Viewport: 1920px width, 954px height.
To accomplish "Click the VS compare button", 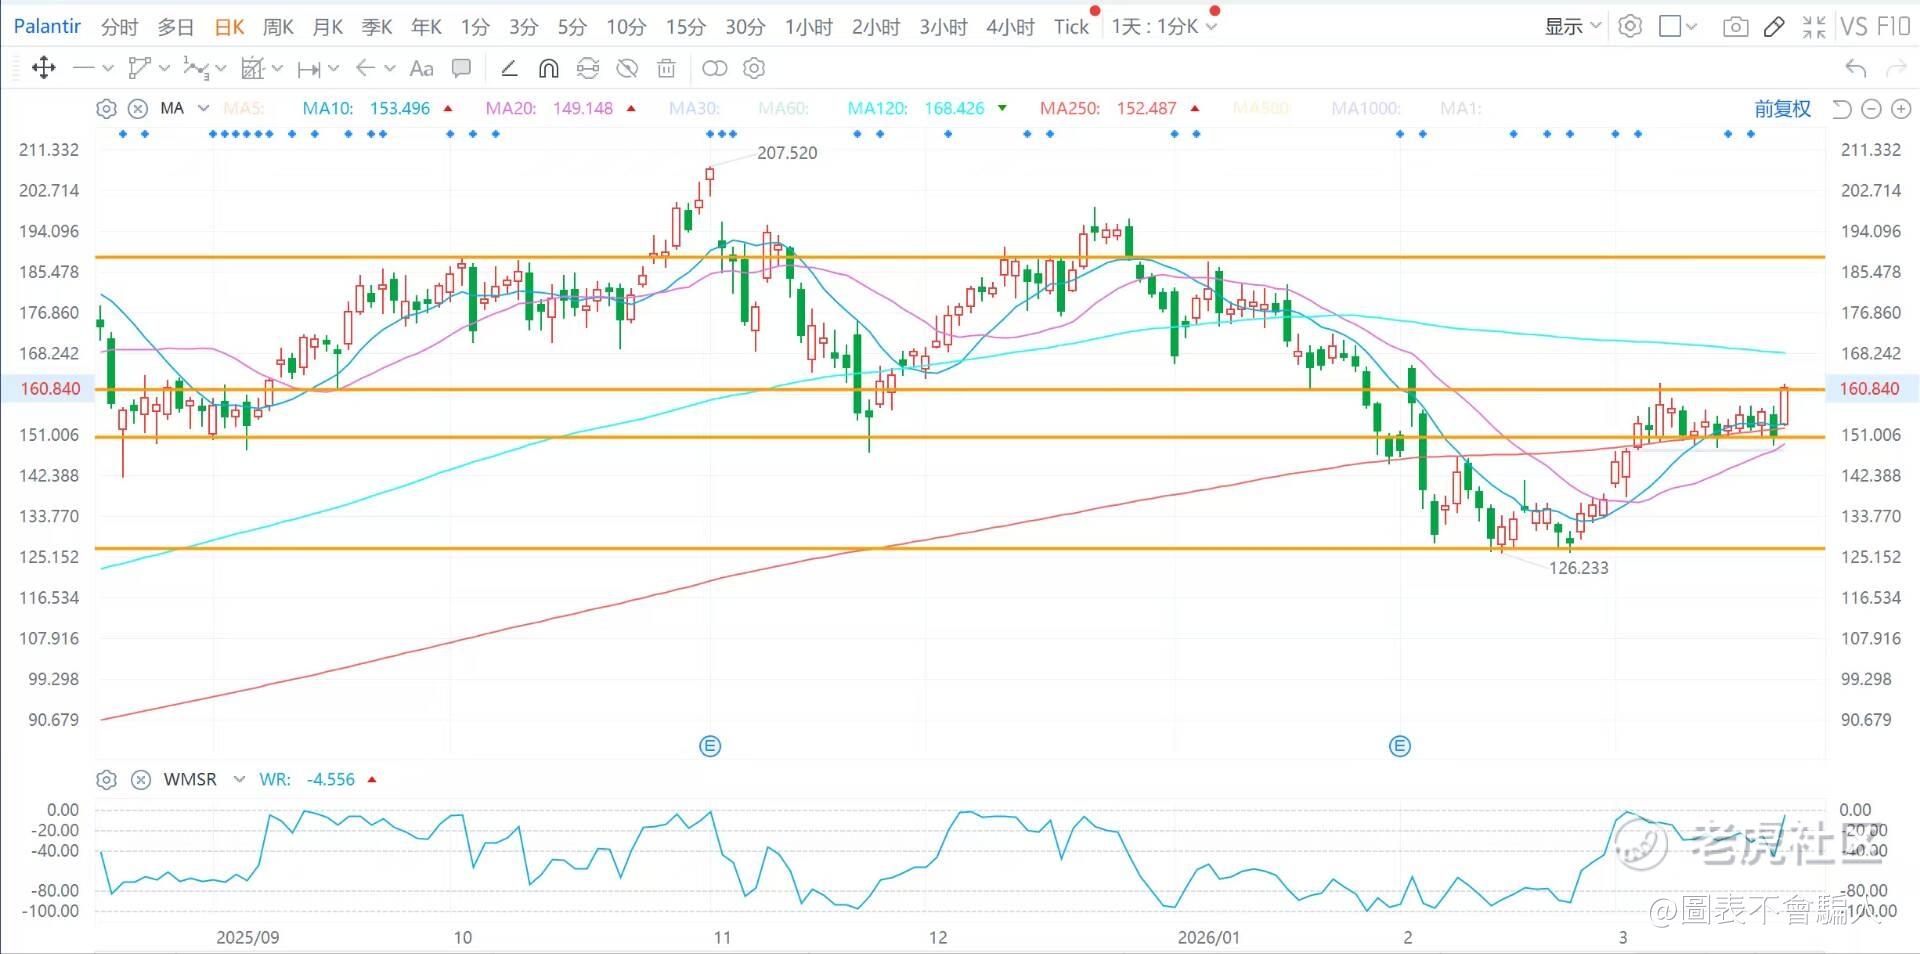I will [x=1854, y=27].
